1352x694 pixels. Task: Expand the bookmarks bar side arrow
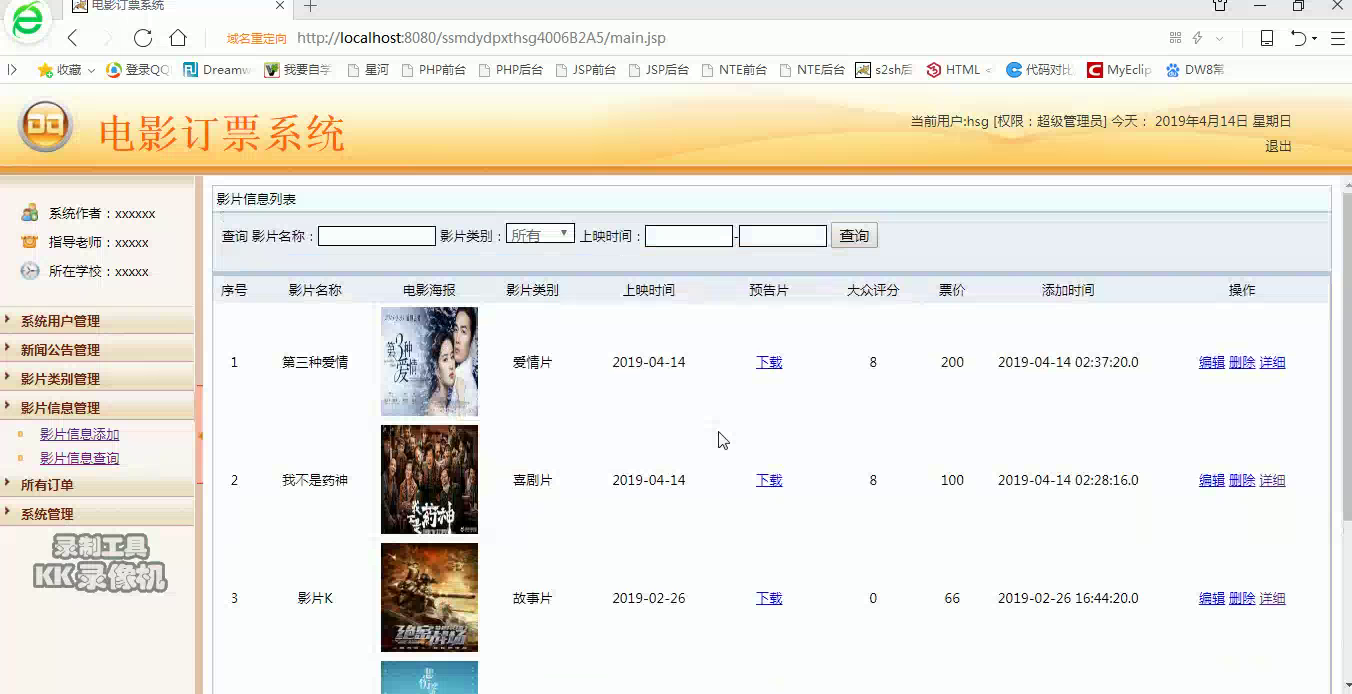[12, 70]
